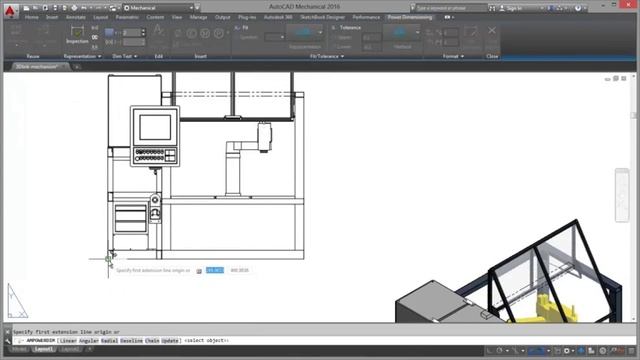Click the Lower tolerance value field
Screen dimensions: 640x360
(x=371, y=47)
